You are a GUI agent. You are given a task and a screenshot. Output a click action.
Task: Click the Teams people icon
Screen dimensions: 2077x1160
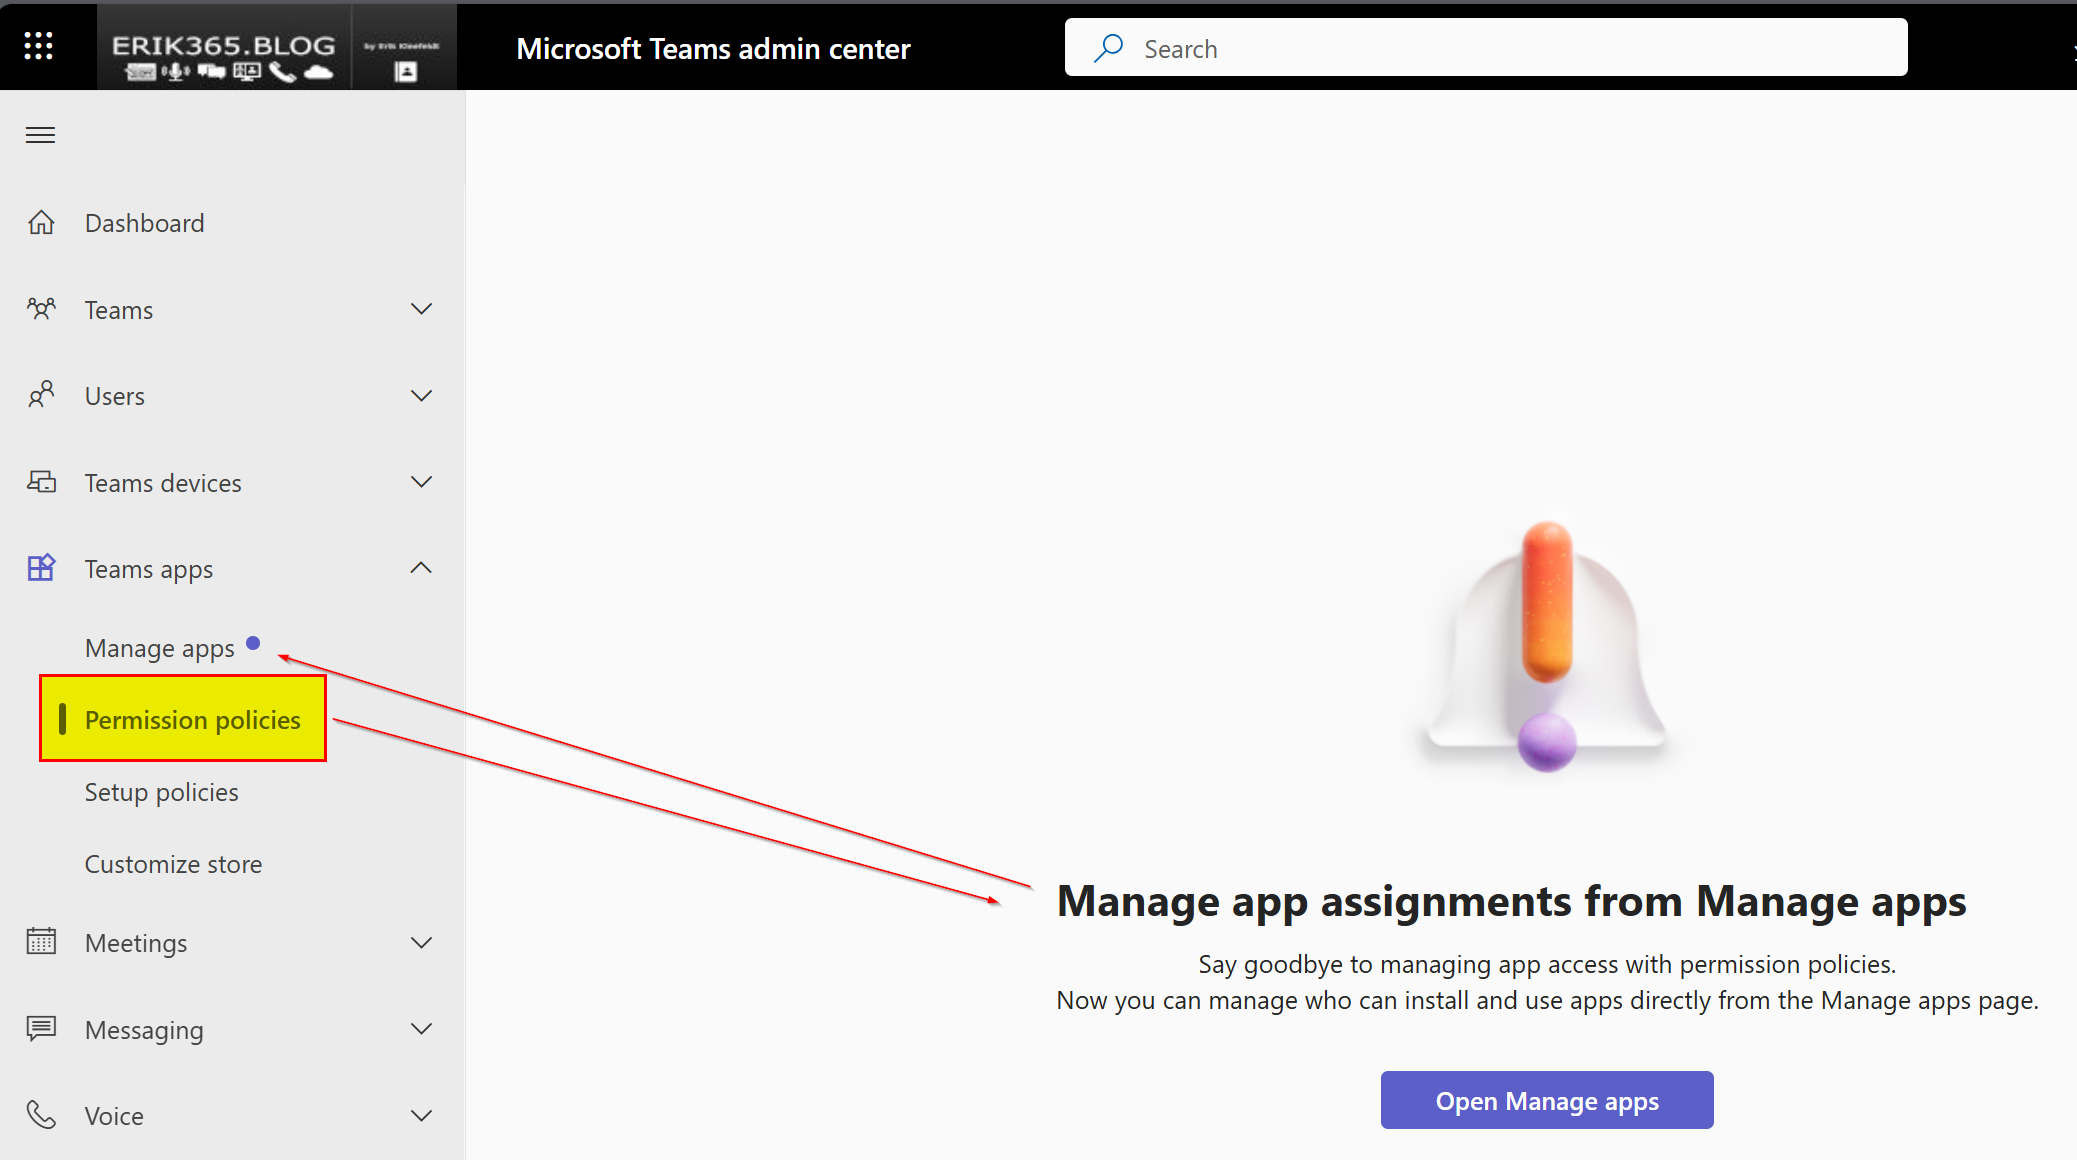click(x=41, y=309)
